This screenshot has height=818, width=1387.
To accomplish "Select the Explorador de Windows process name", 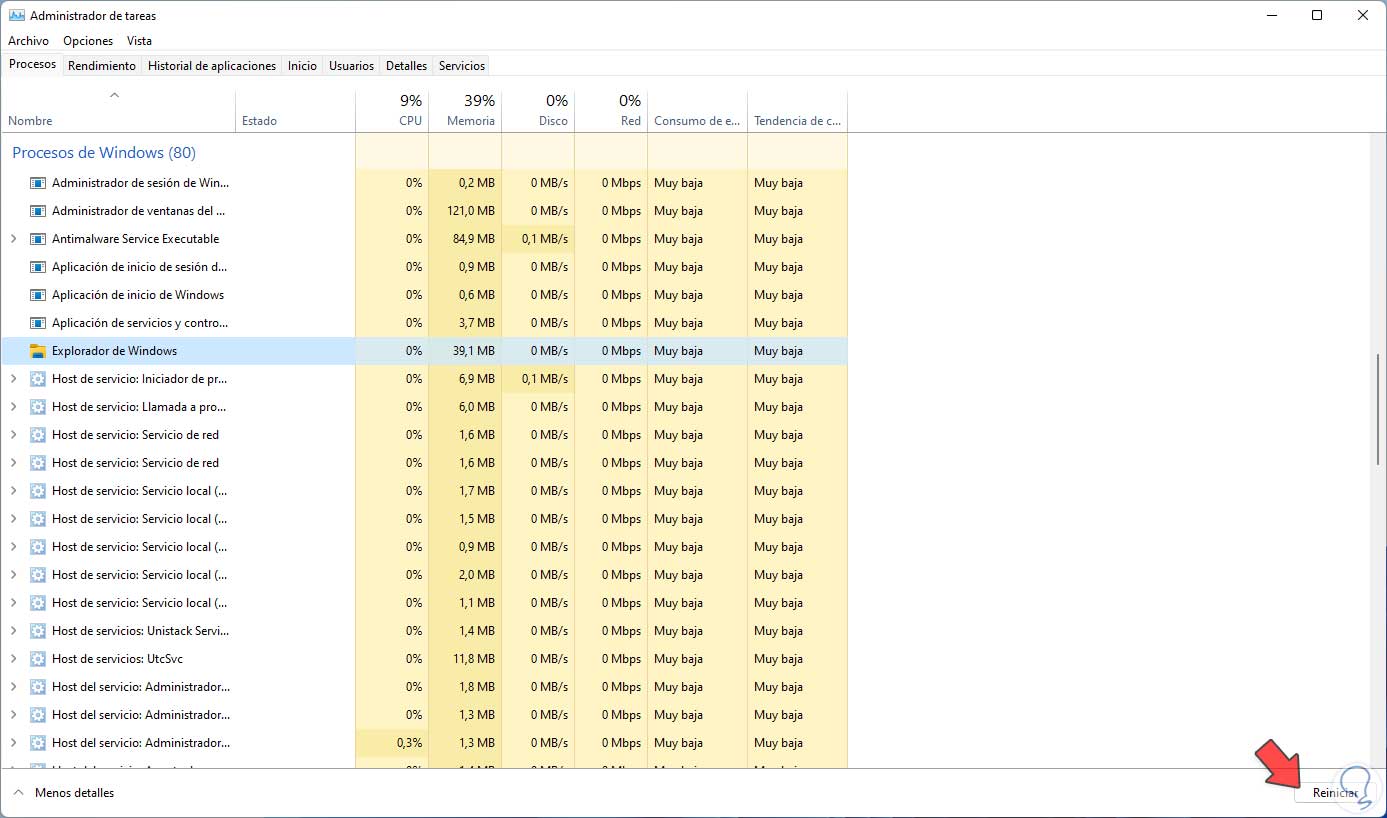I will coord(114,351).
